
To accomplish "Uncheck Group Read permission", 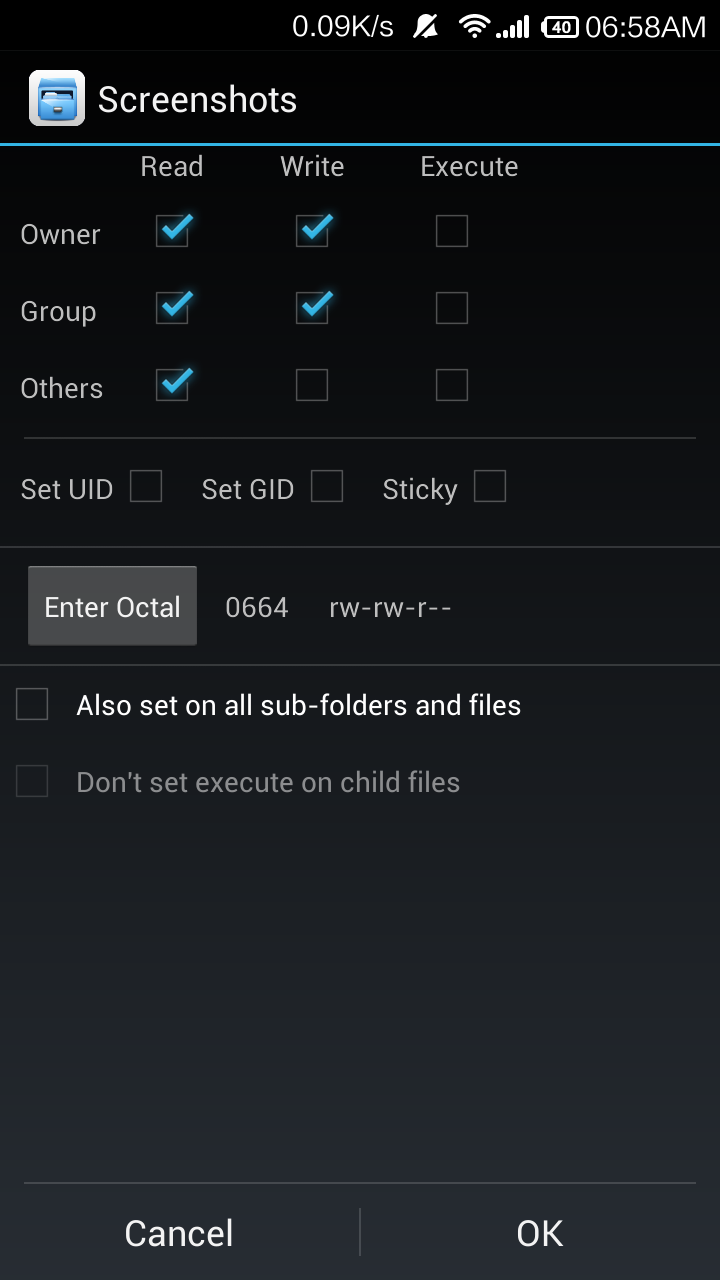I will pos(173,308).
